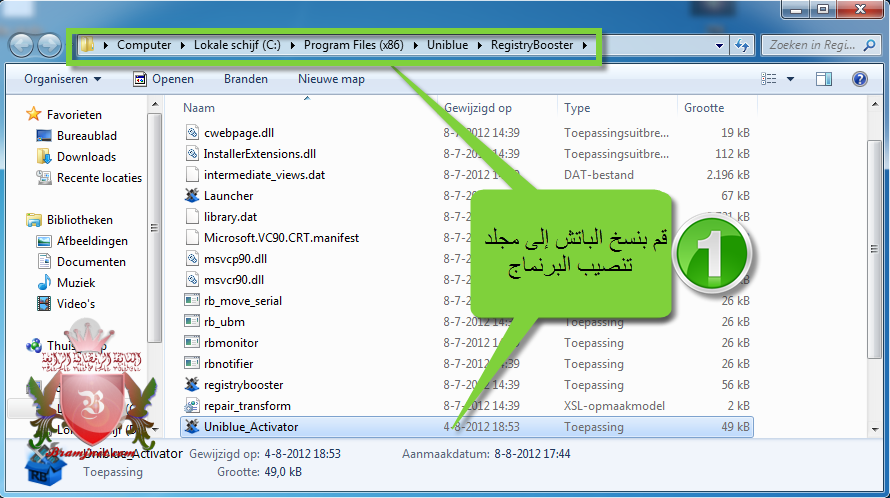Open address bar history dropdown
Image resolution: width=890 pixels, height=498 pixels.
pos(719,45)
